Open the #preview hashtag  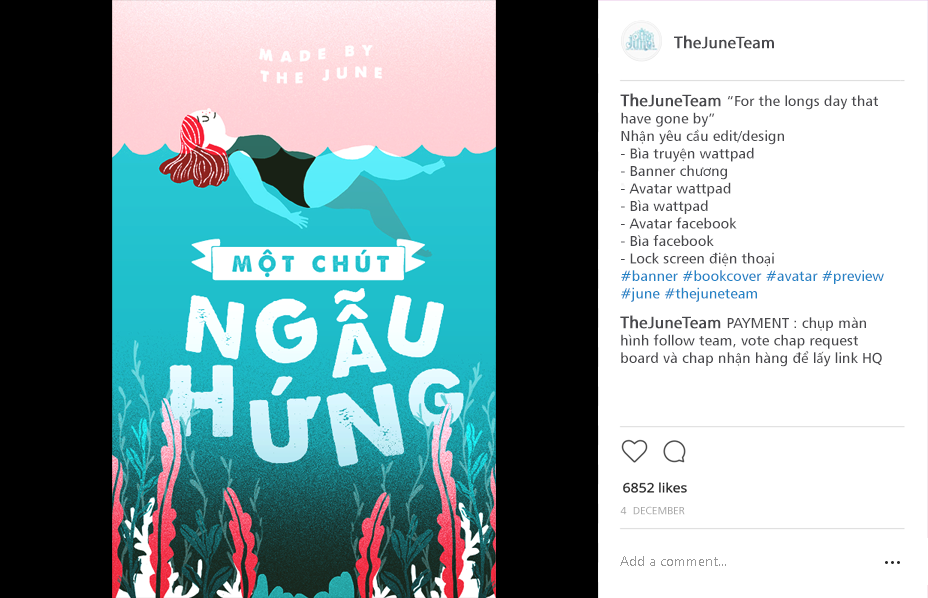pos(853,276)
